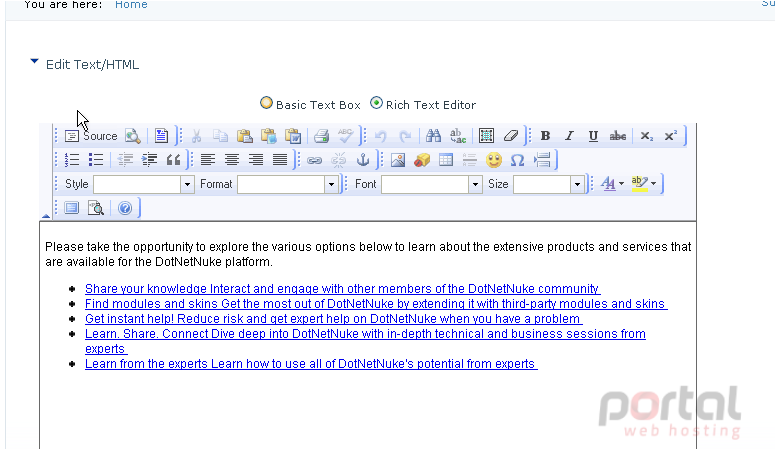Insert a Table
This screenshot has height=450, width=776.
click(x=446, y=160)
